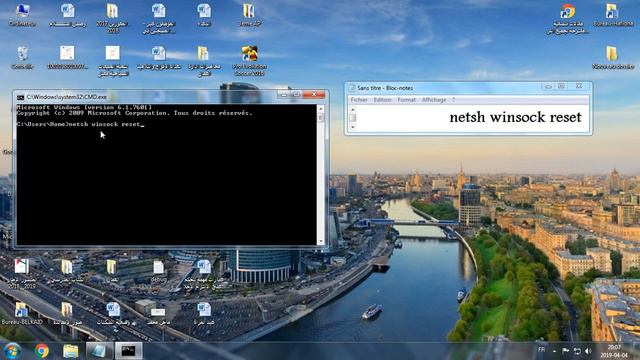
Task: Launch Chrome from the taskbar
Action: tap(41, 351)
